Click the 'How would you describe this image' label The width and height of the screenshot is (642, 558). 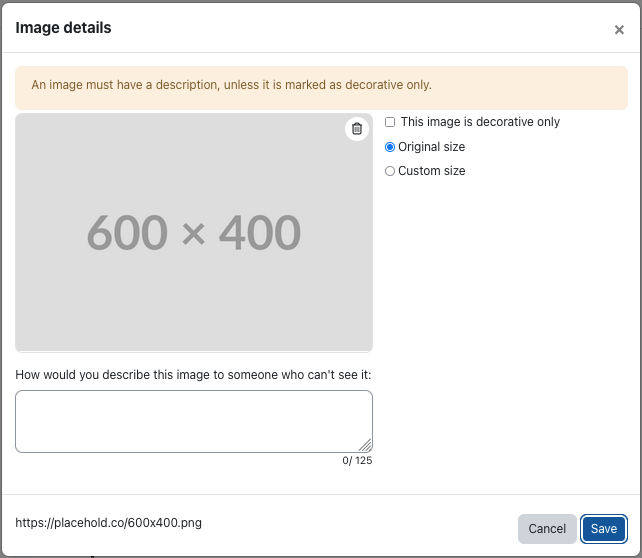click(193, 375)
